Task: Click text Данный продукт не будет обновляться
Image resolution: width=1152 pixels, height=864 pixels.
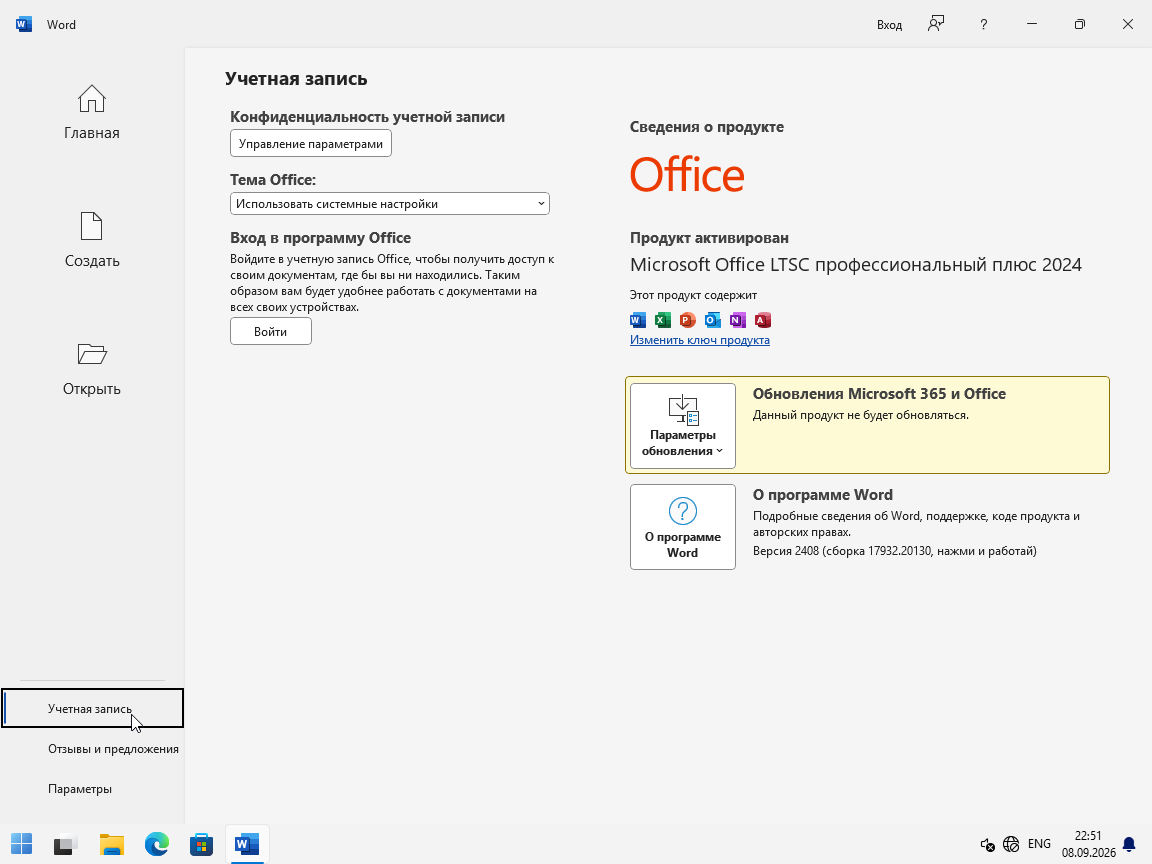Action: (x=860, y=414)
